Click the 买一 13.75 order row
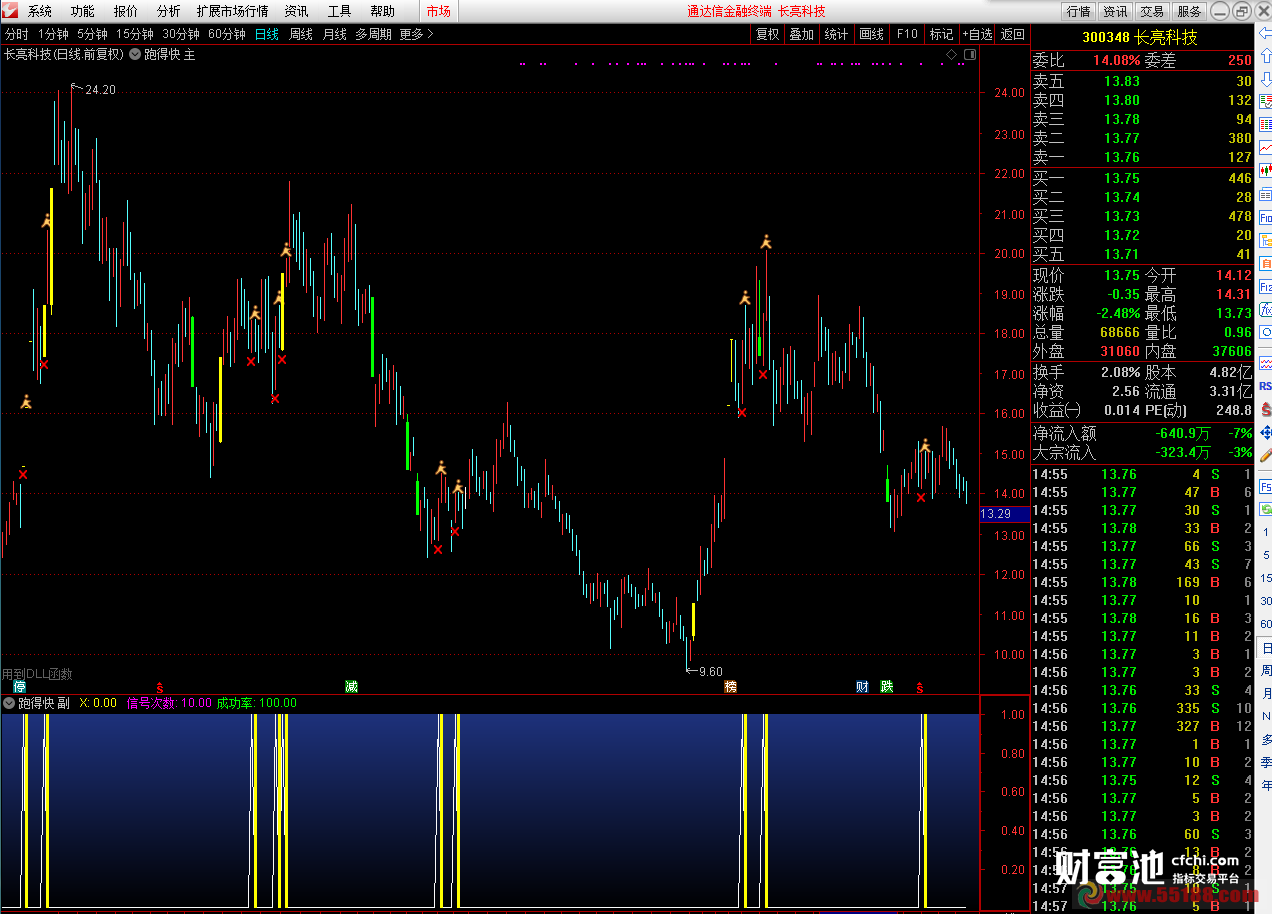Viewport: 1272px width, 914px height. pos(1142,178)
